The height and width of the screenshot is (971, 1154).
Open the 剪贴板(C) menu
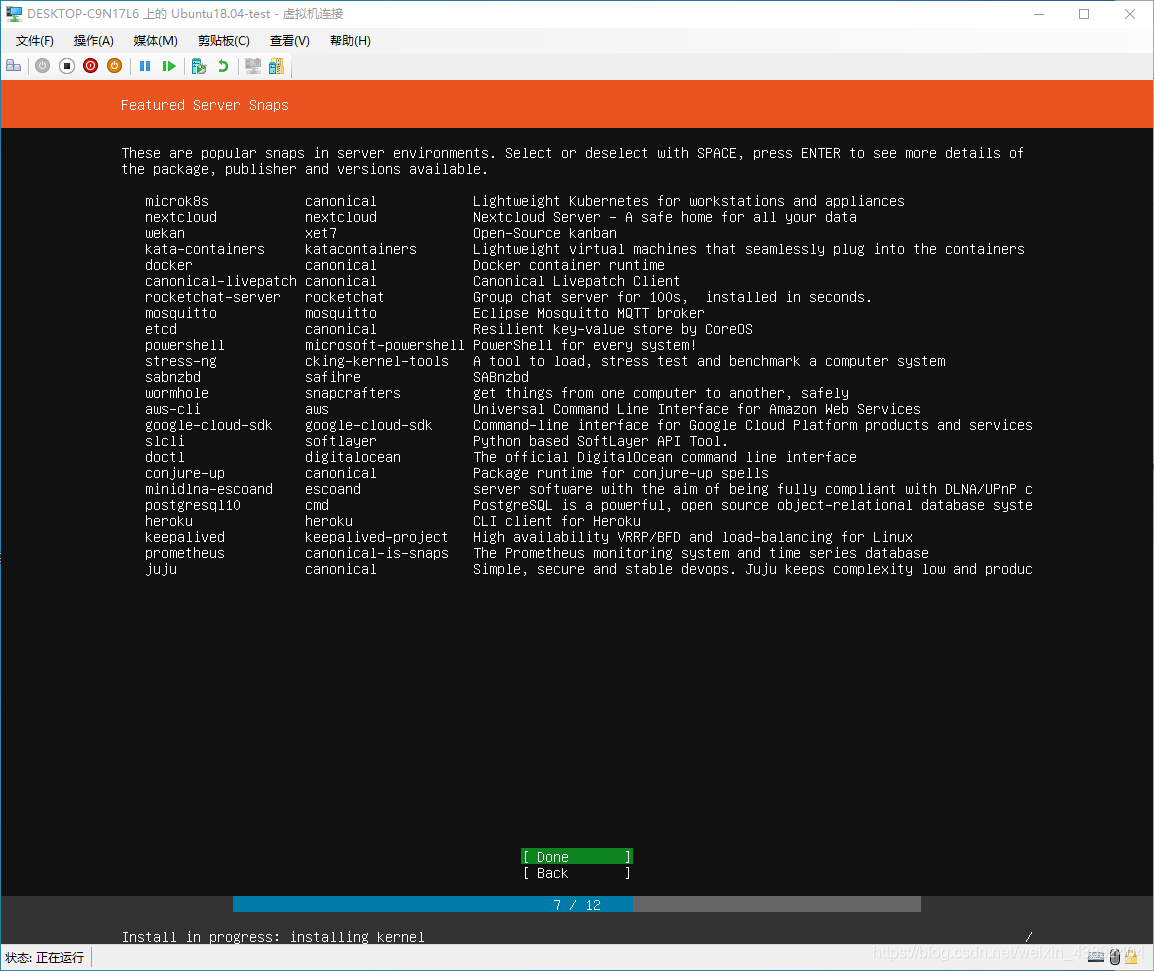(x=224, y=40)
